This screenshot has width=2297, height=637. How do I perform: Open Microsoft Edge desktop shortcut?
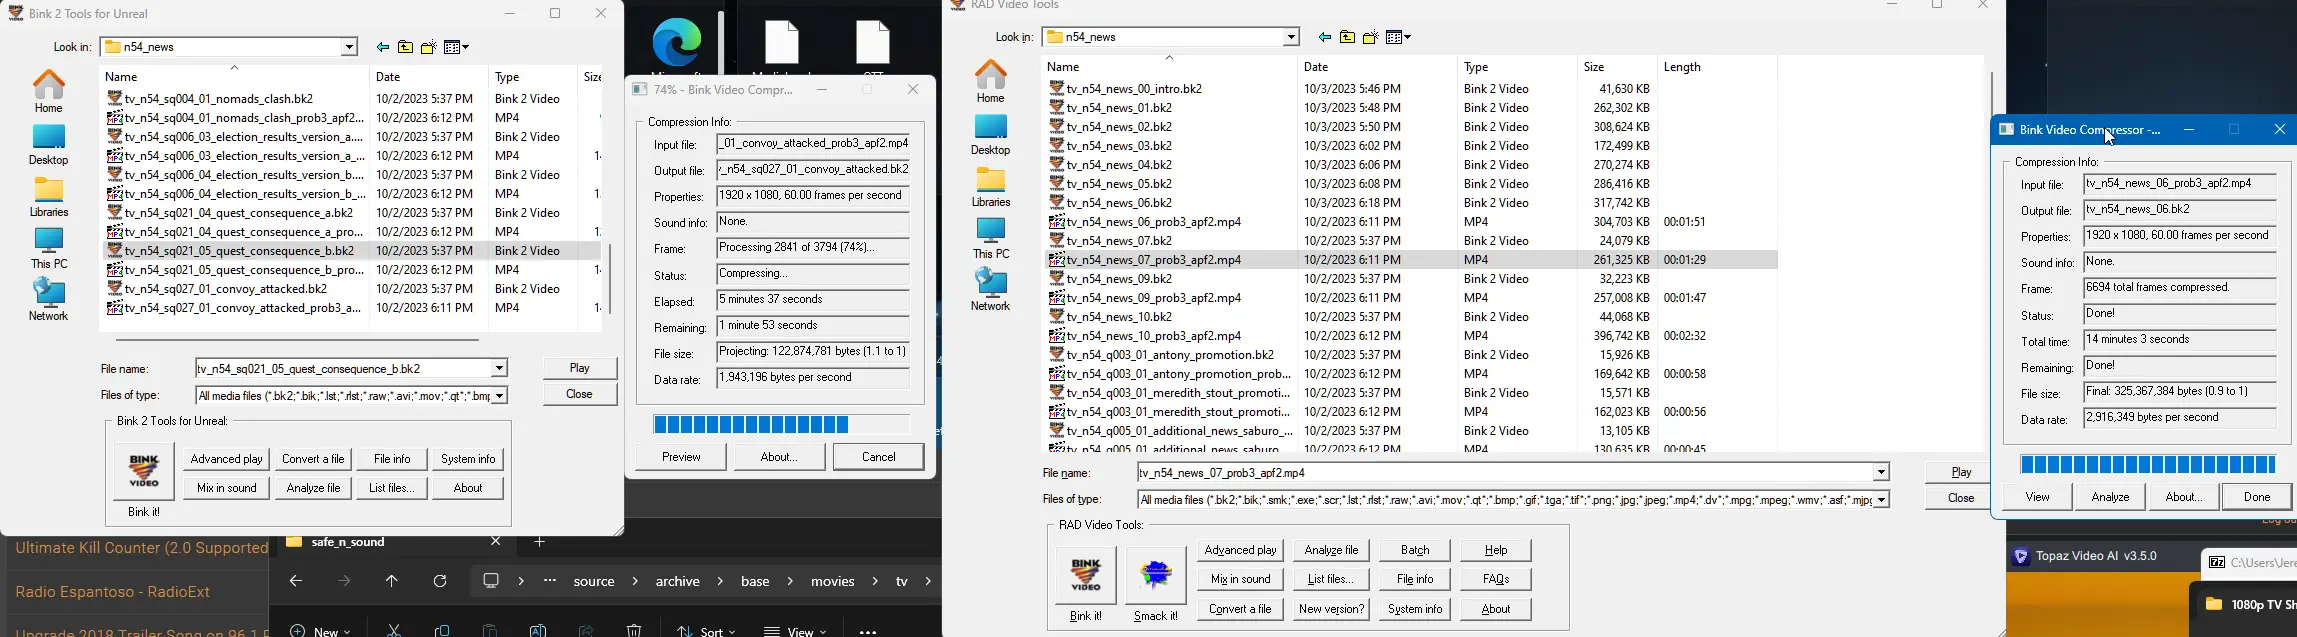tap(677, 43)
